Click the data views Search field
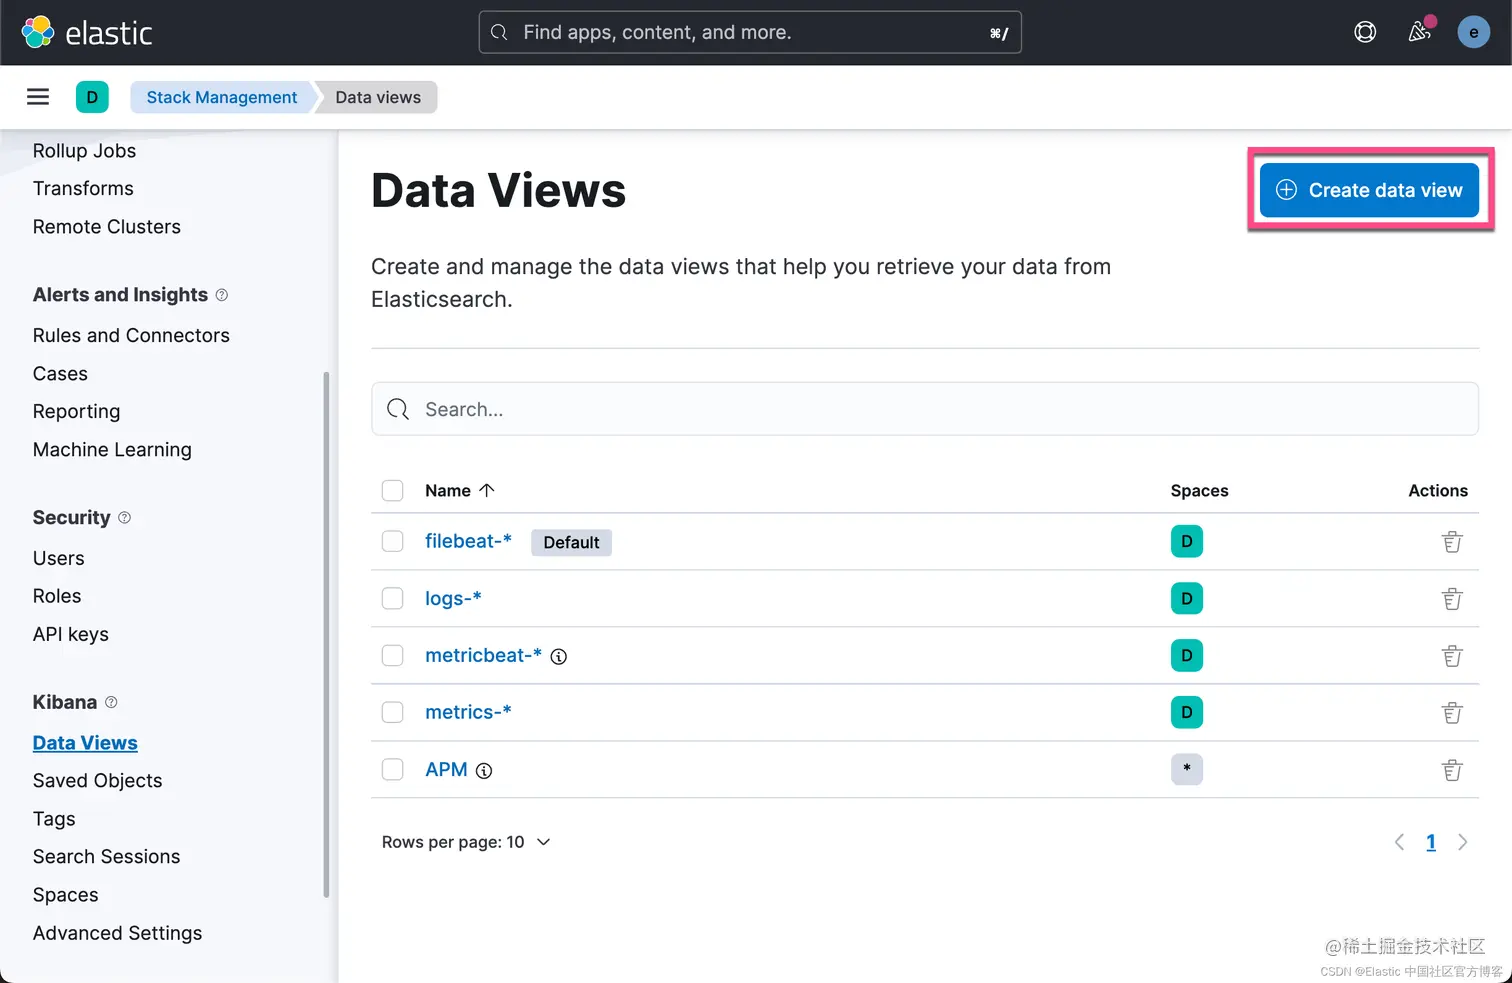This screenshot has height=983, width=1512. tap(925, 409)
